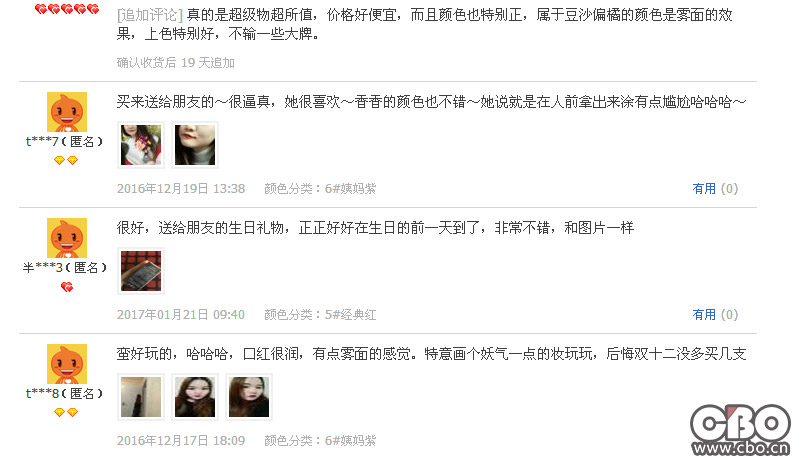Click the CBO logo watermark

click(740, 423)
